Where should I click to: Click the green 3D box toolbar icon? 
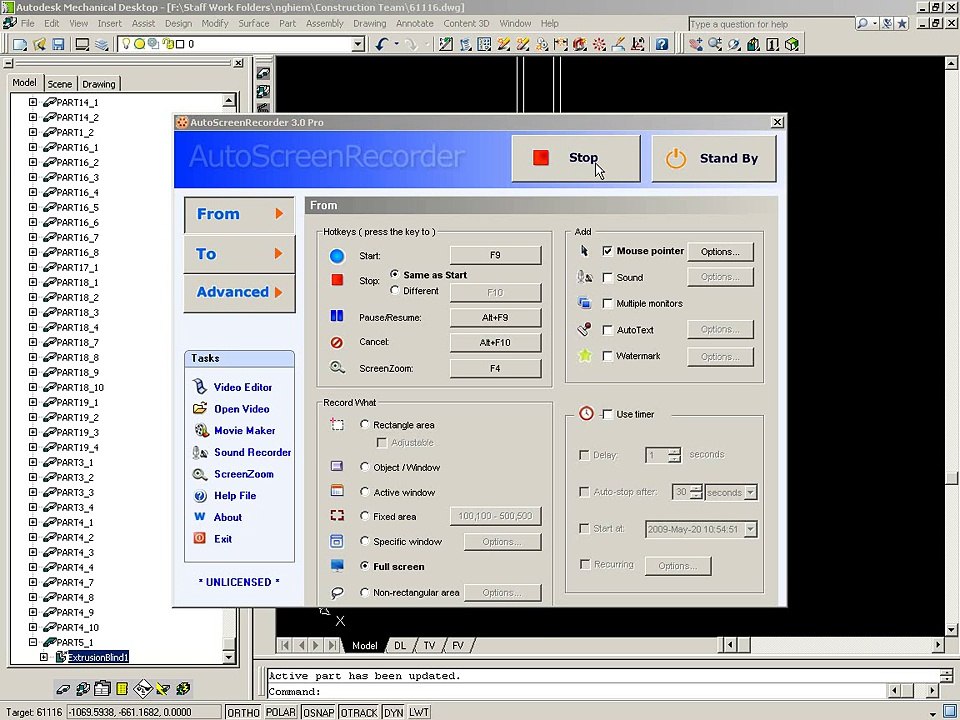tap(792, 44)
